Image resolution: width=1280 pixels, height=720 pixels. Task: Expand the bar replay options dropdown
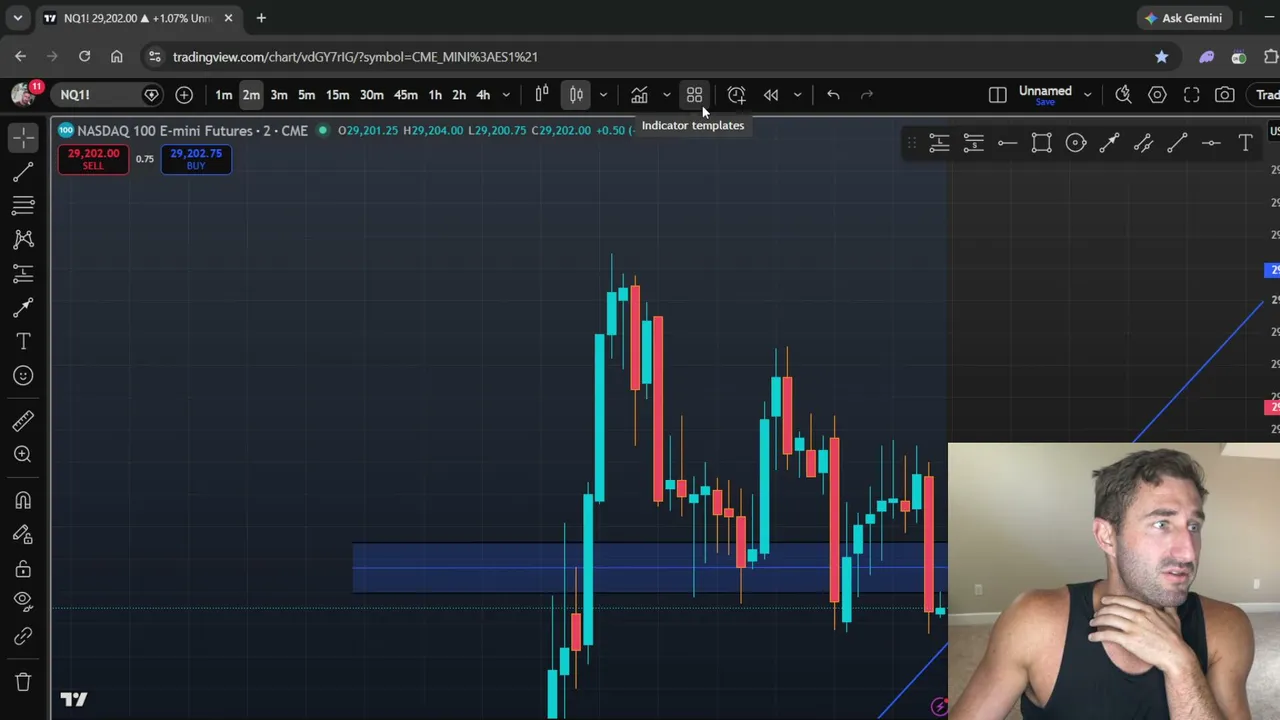pyautogui.click(x=797, y=95)
